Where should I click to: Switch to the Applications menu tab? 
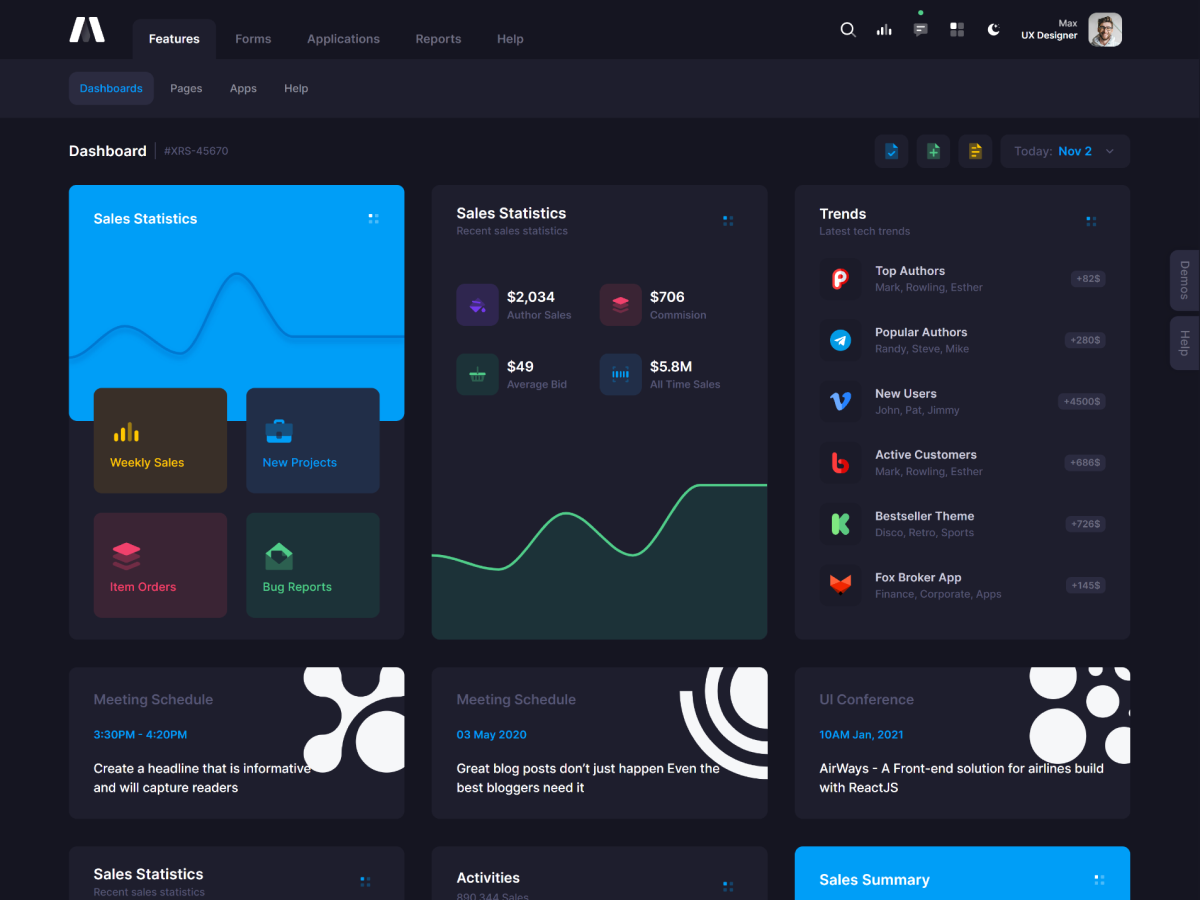click(343, 39)
